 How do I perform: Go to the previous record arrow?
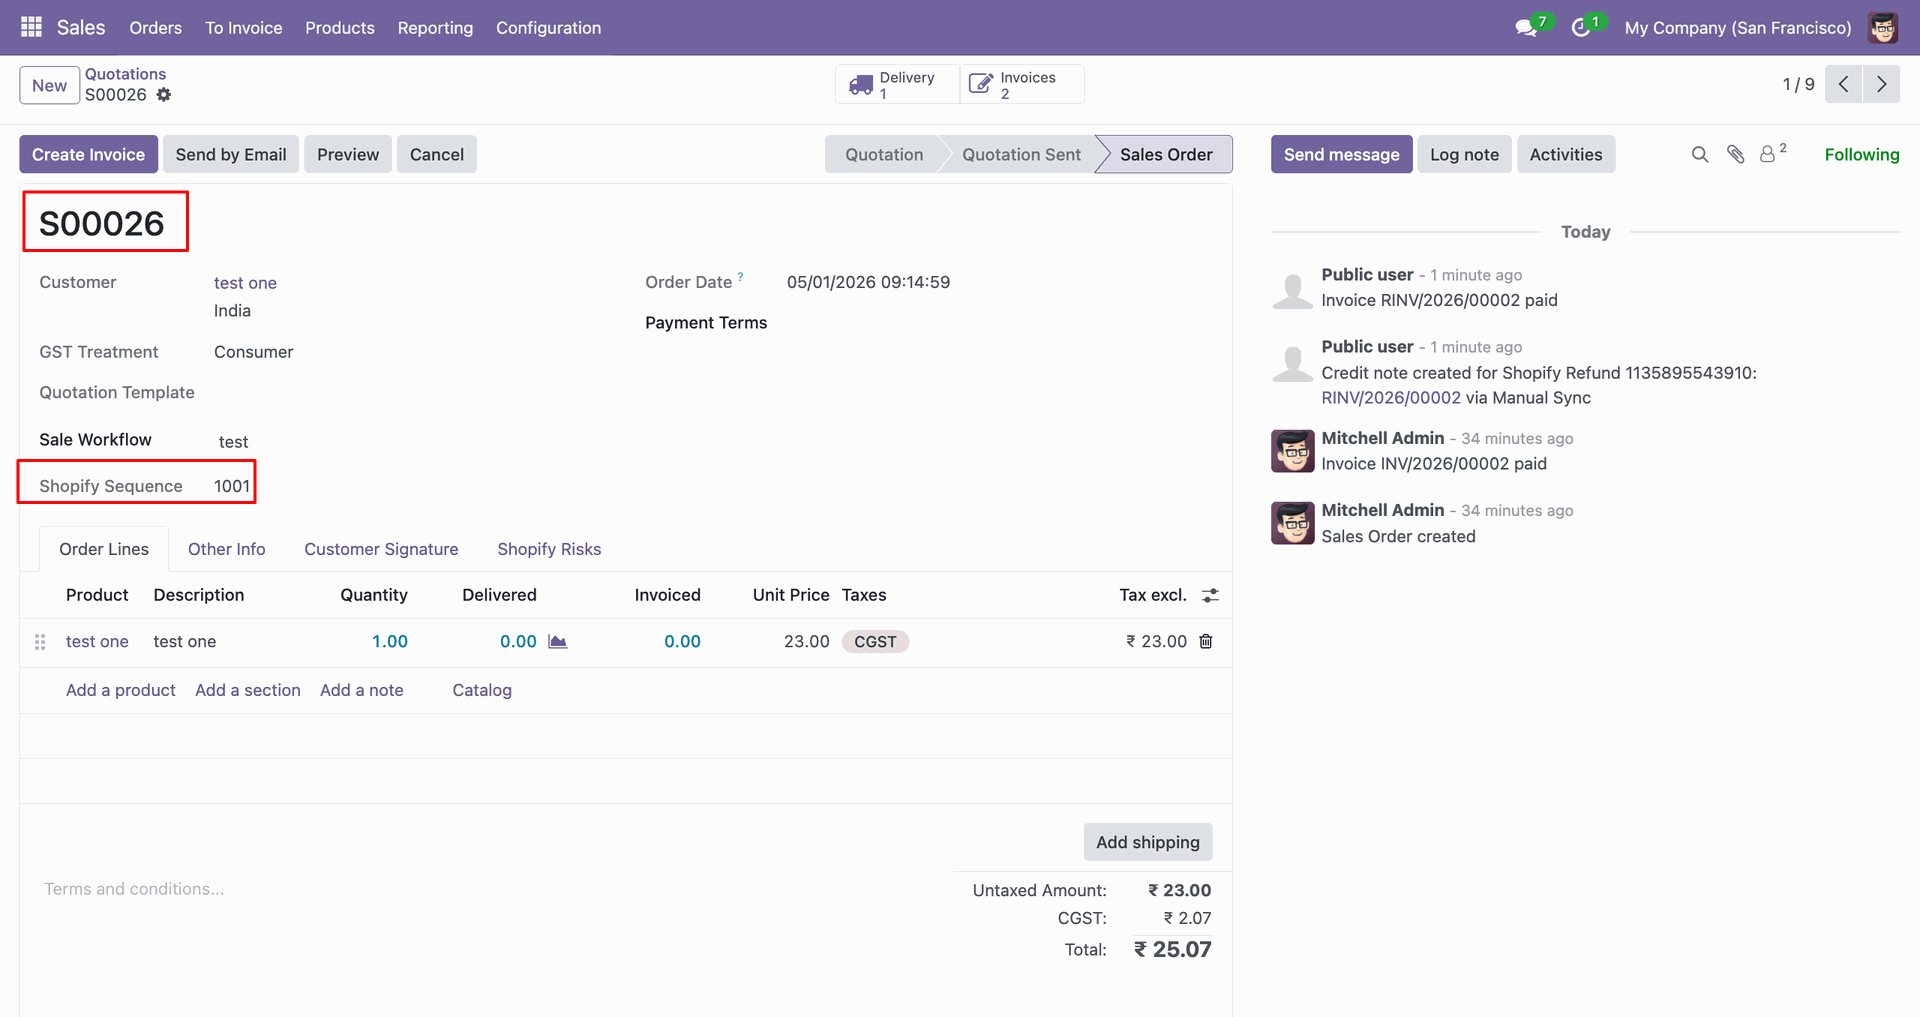[x=1843, y=84]
